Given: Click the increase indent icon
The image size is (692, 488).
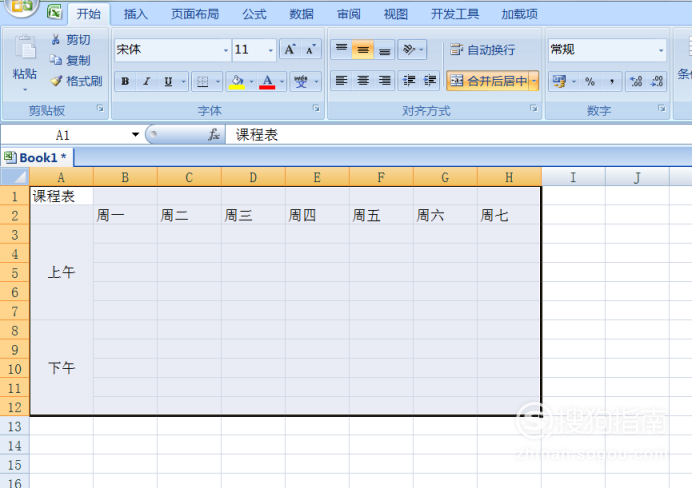Looking at the screenshot, I should tap(429, 81).
